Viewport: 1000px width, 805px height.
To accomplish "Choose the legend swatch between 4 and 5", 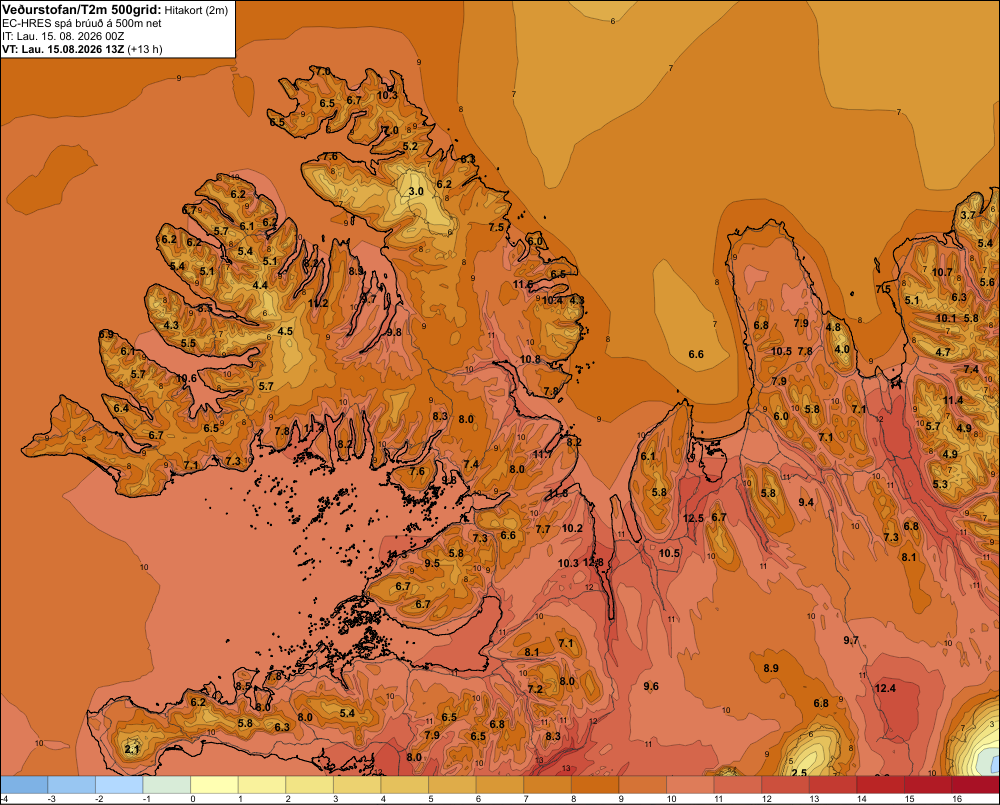I will point(405,785).
